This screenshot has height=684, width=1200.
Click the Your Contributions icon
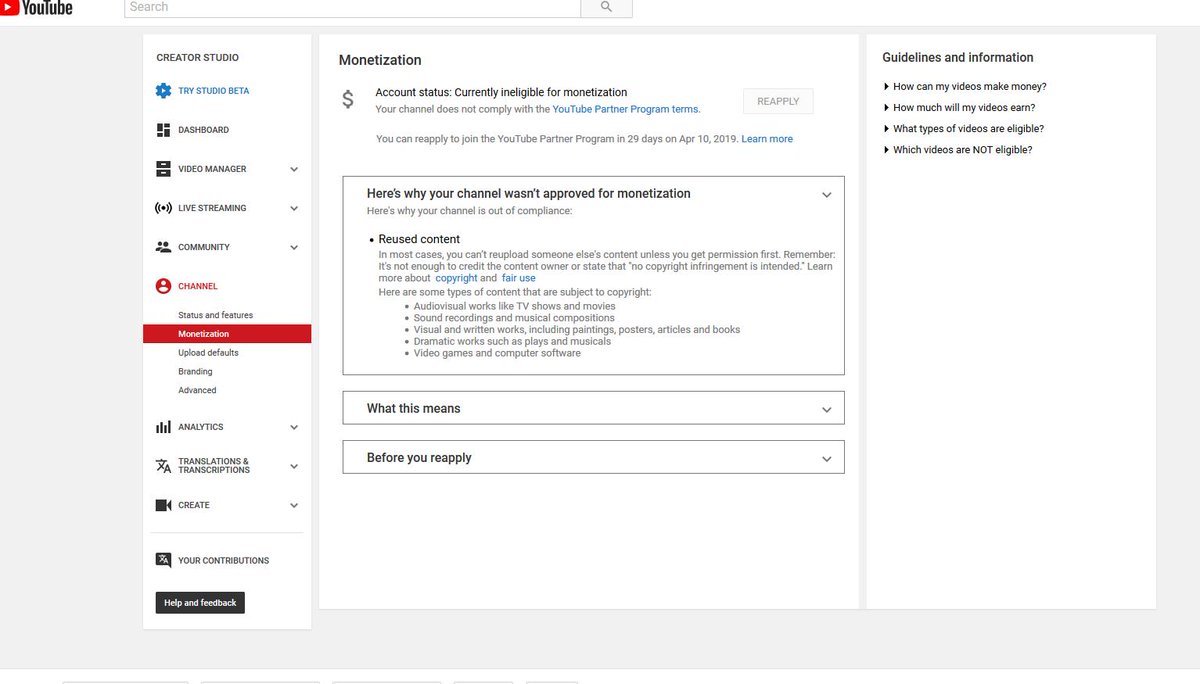coord(163,560)
